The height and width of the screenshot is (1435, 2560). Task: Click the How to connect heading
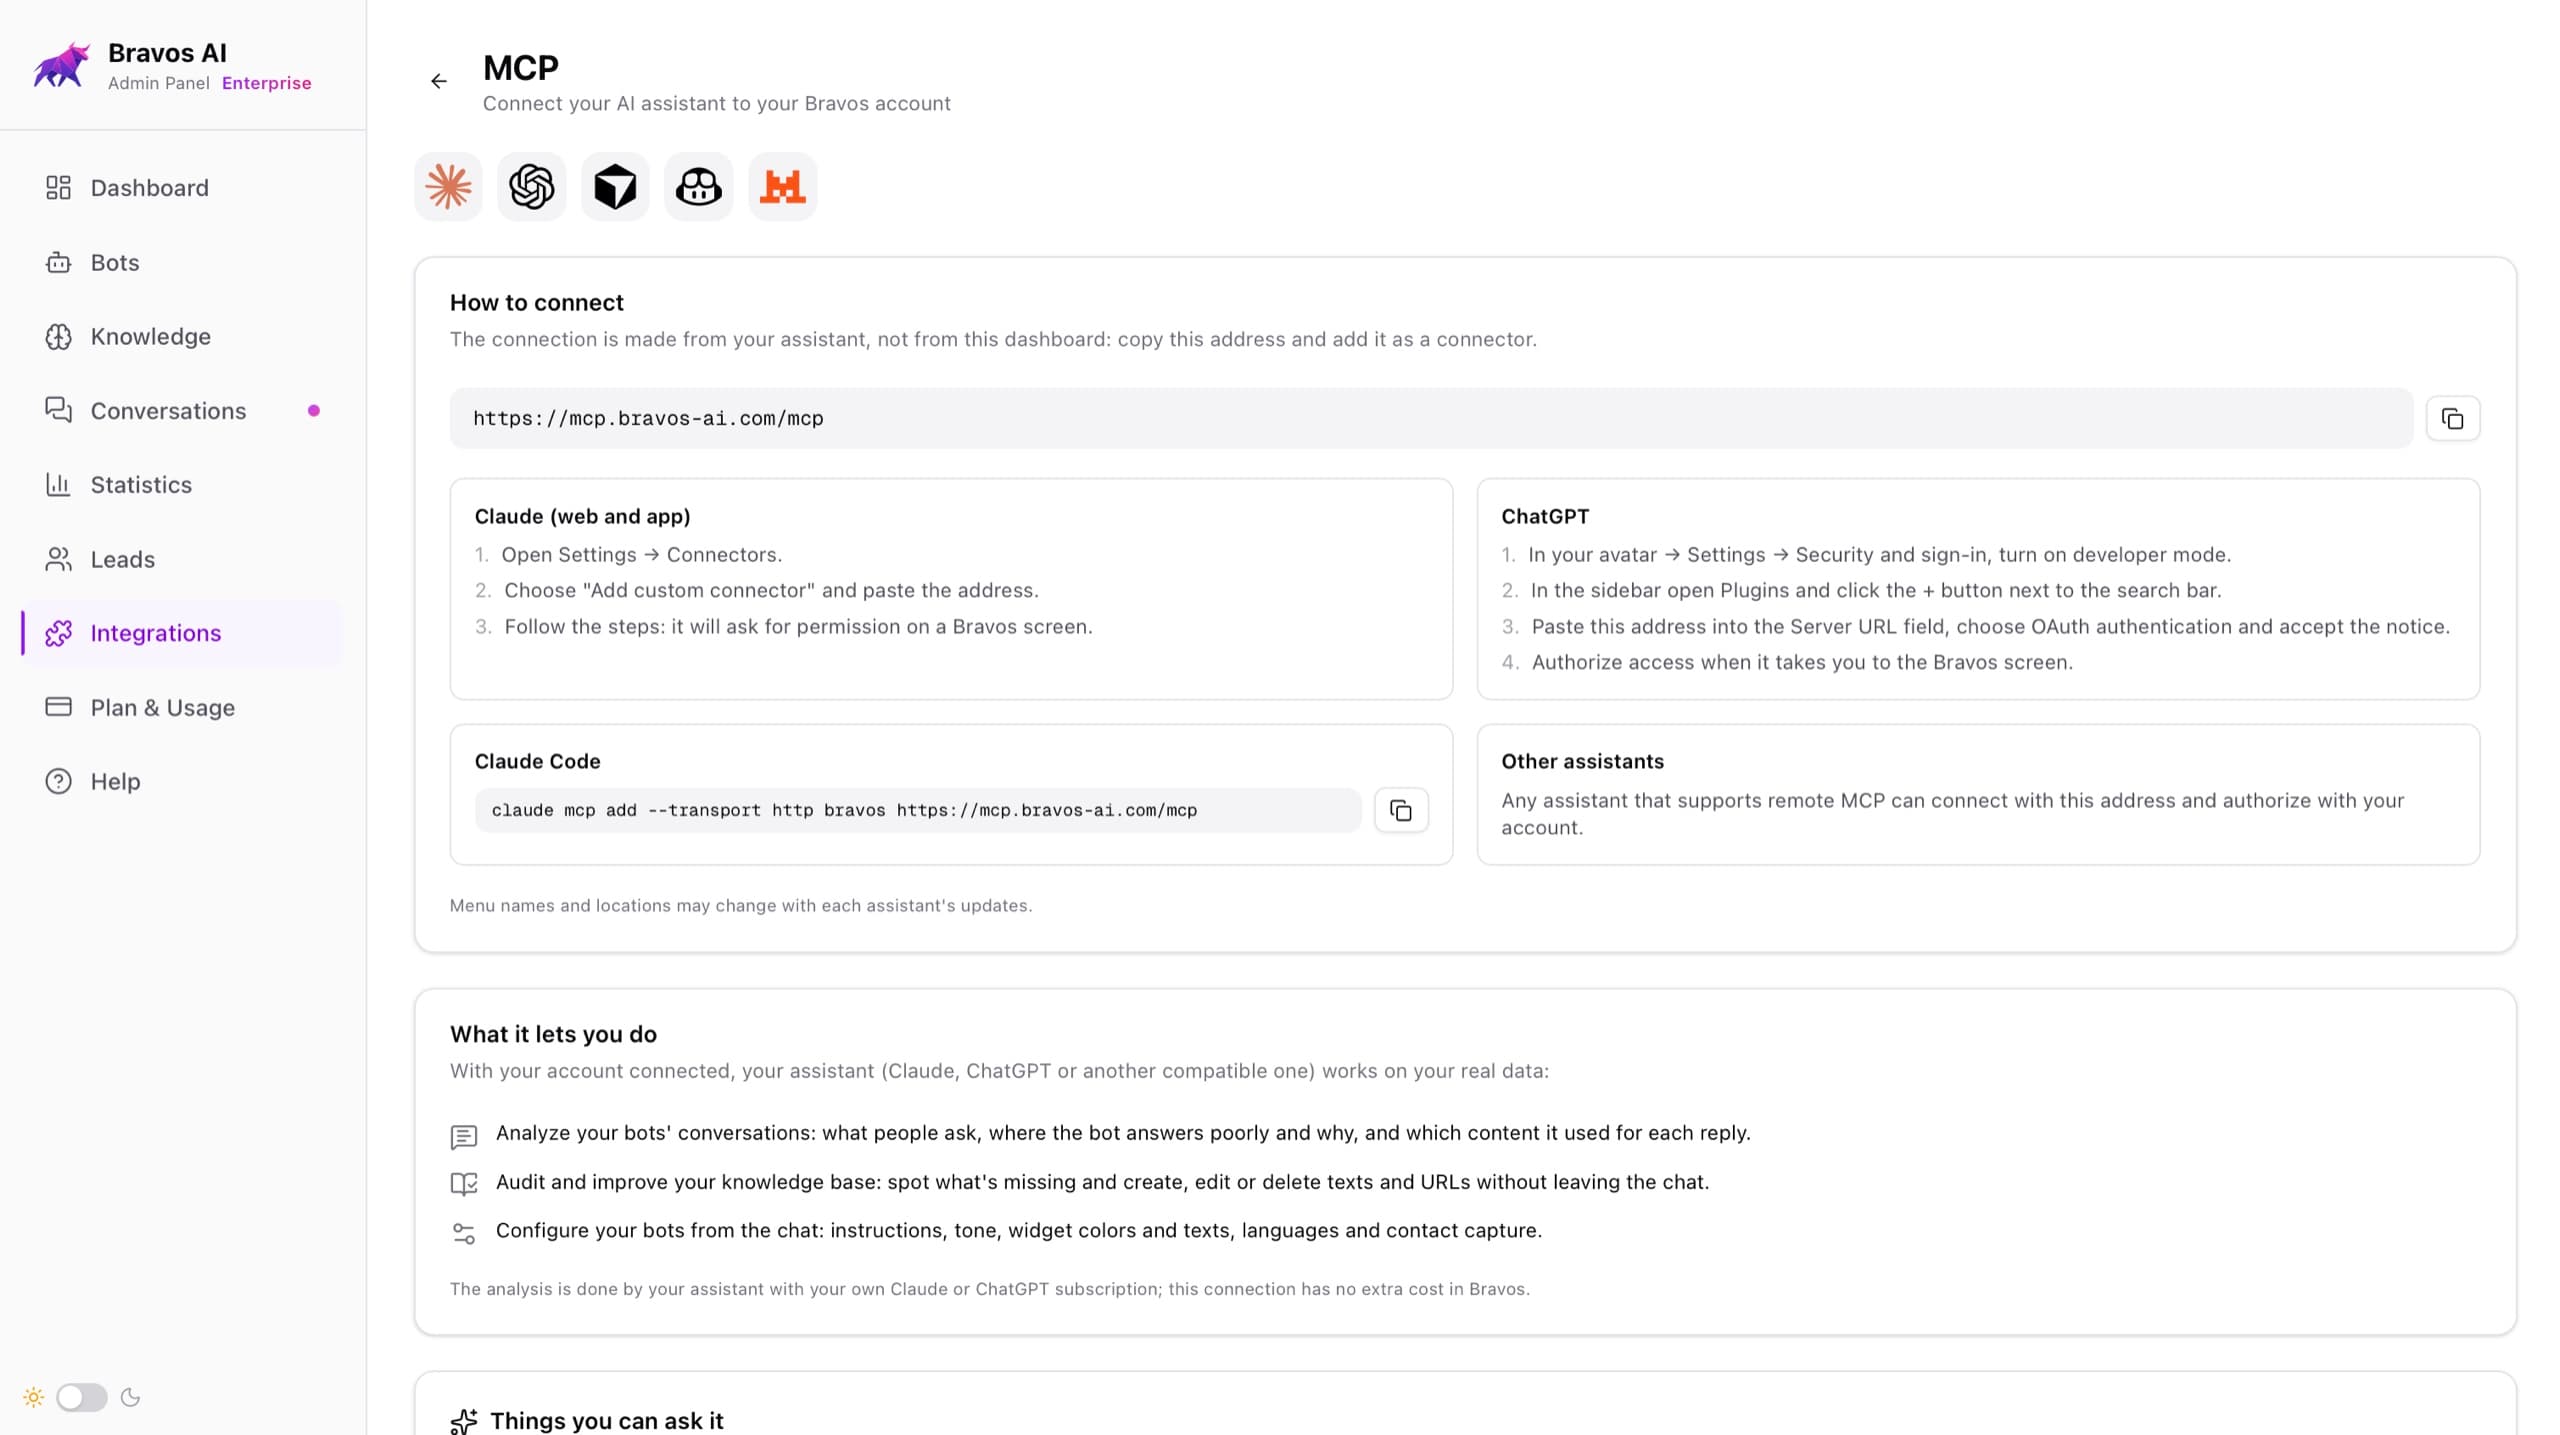[x=536, y=303]
